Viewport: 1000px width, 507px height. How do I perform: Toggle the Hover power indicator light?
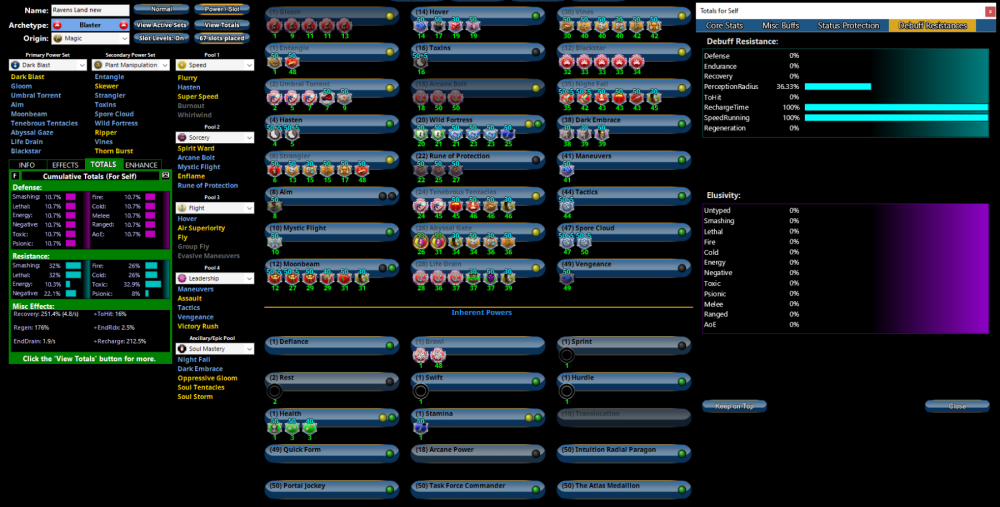(535, 16)
